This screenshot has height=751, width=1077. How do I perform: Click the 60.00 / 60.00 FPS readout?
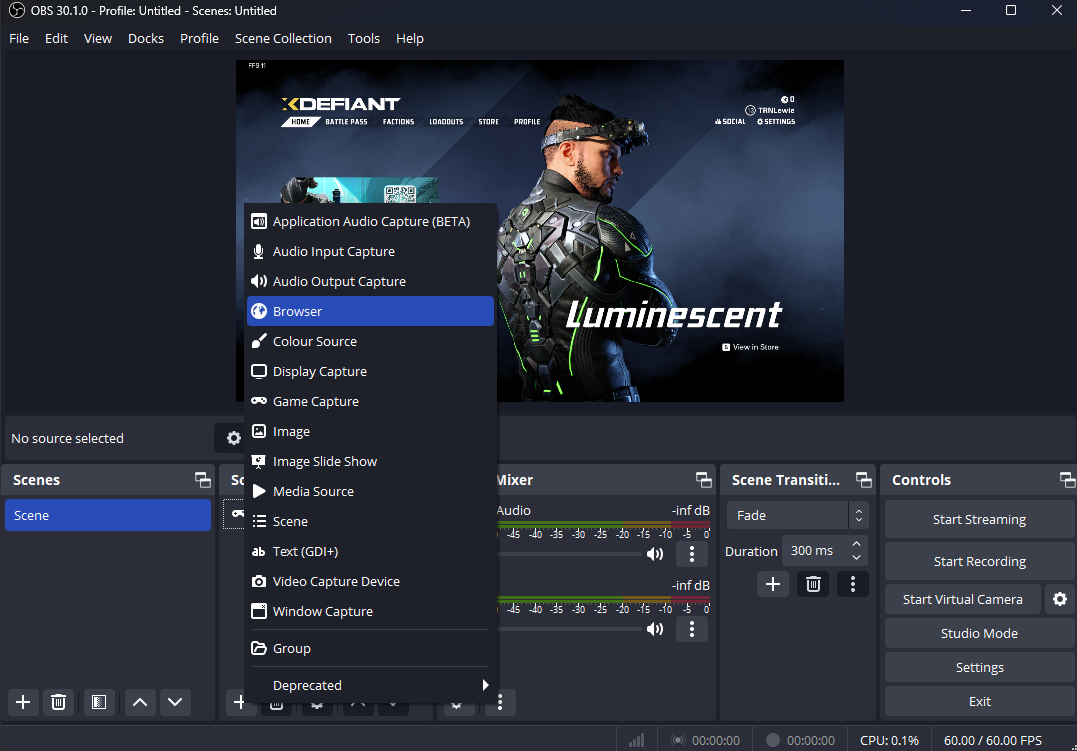tap(993, 741)
